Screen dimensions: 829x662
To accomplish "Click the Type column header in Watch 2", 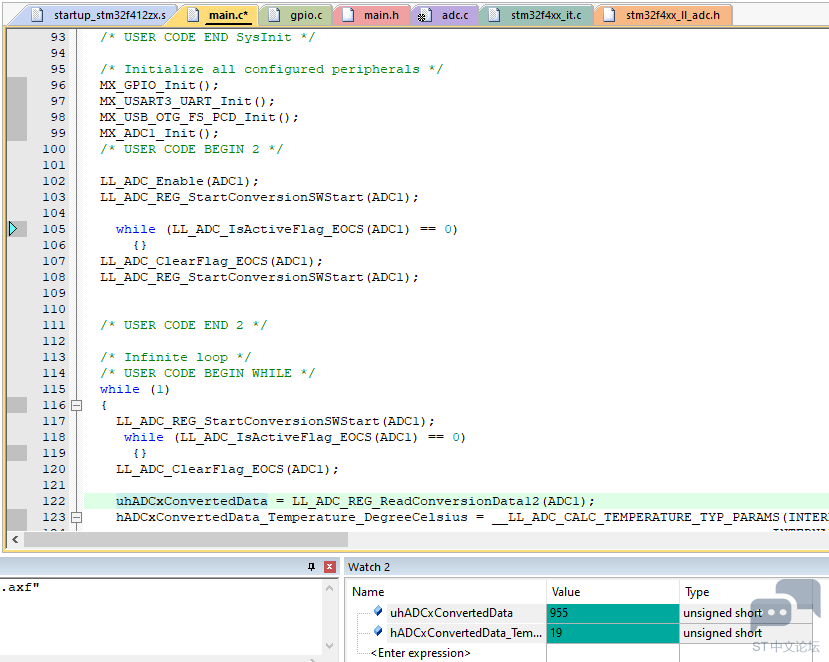I will (697, 592).
